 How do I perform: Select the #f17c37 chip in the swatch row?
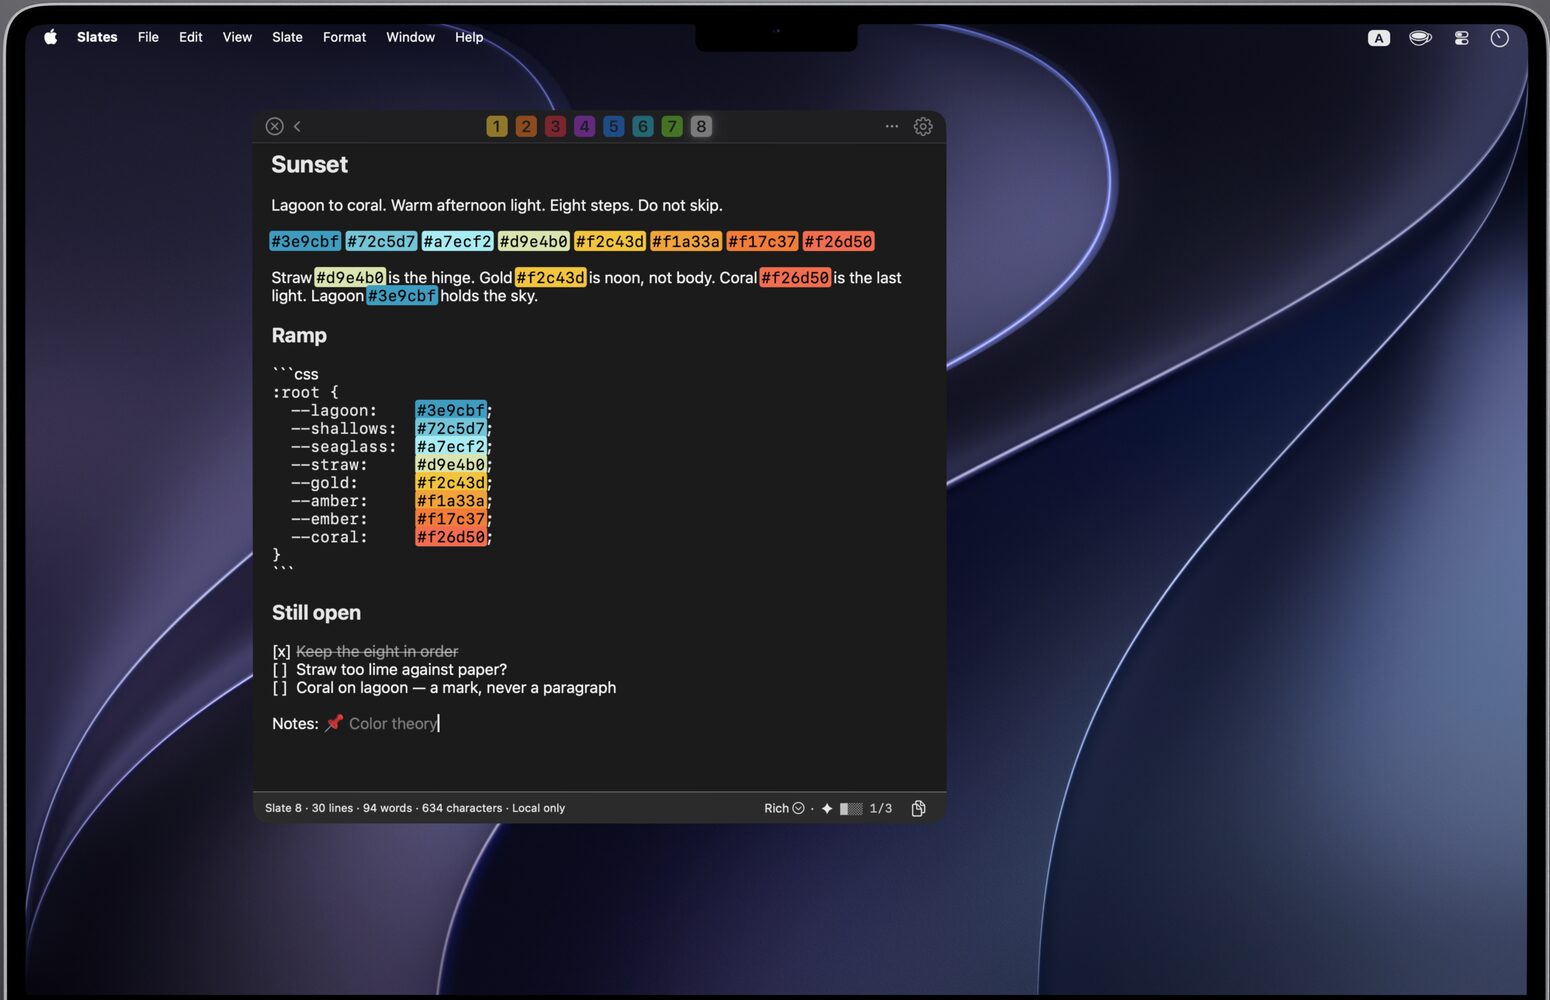tap(762, 241)
